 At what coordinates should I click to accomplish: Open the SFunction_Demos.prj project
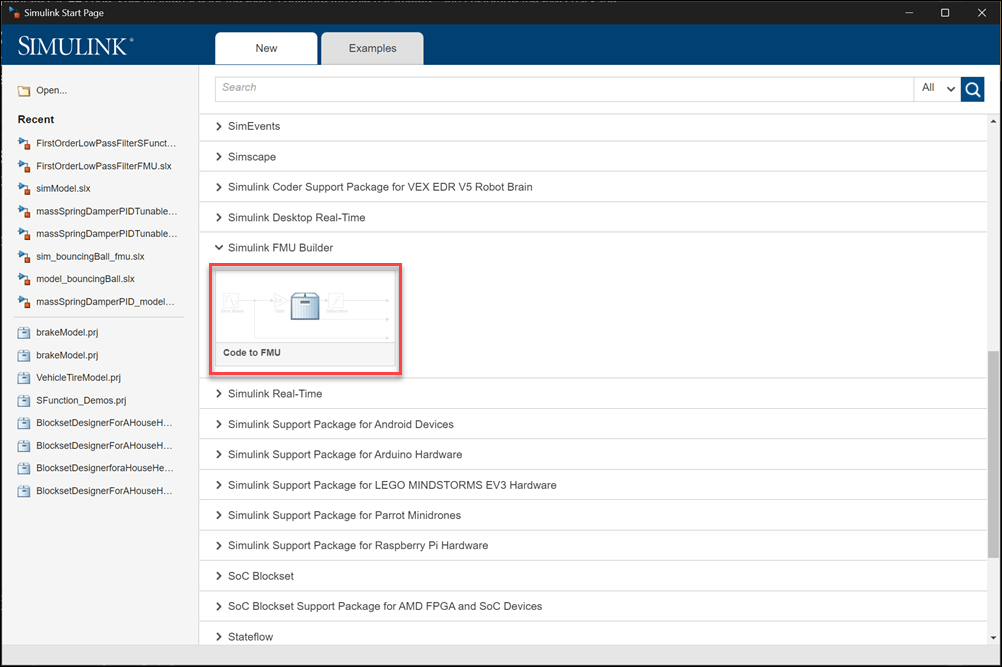pyautogui.click(x=81, y=400)
